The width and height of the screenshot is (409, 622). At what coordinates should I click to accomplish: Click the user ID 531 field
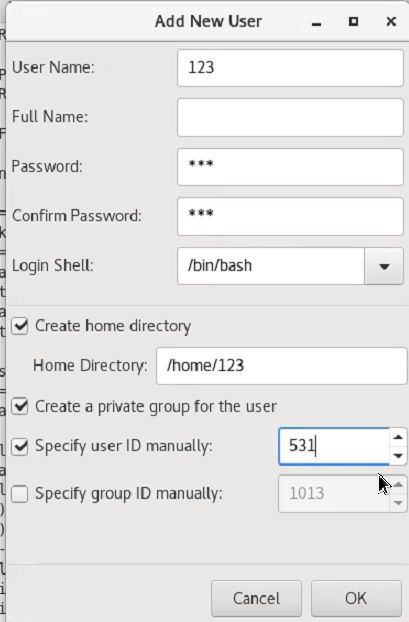tap(334, 446)
